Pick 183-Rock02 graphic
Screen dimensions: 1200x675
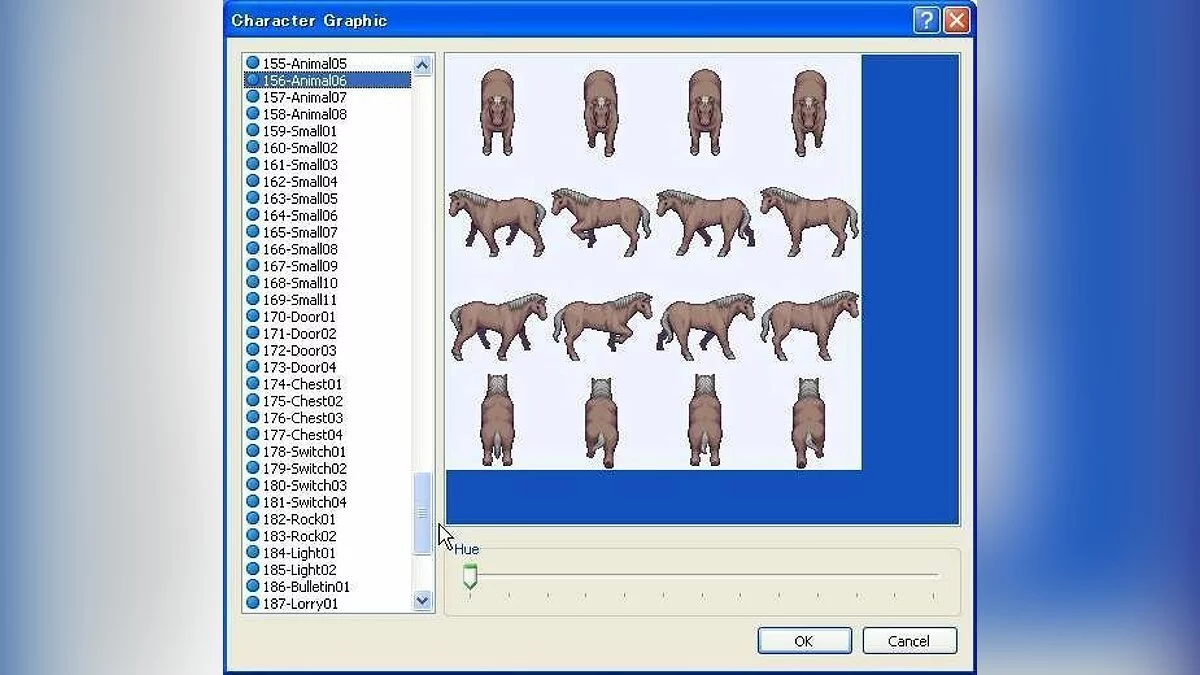328,536
